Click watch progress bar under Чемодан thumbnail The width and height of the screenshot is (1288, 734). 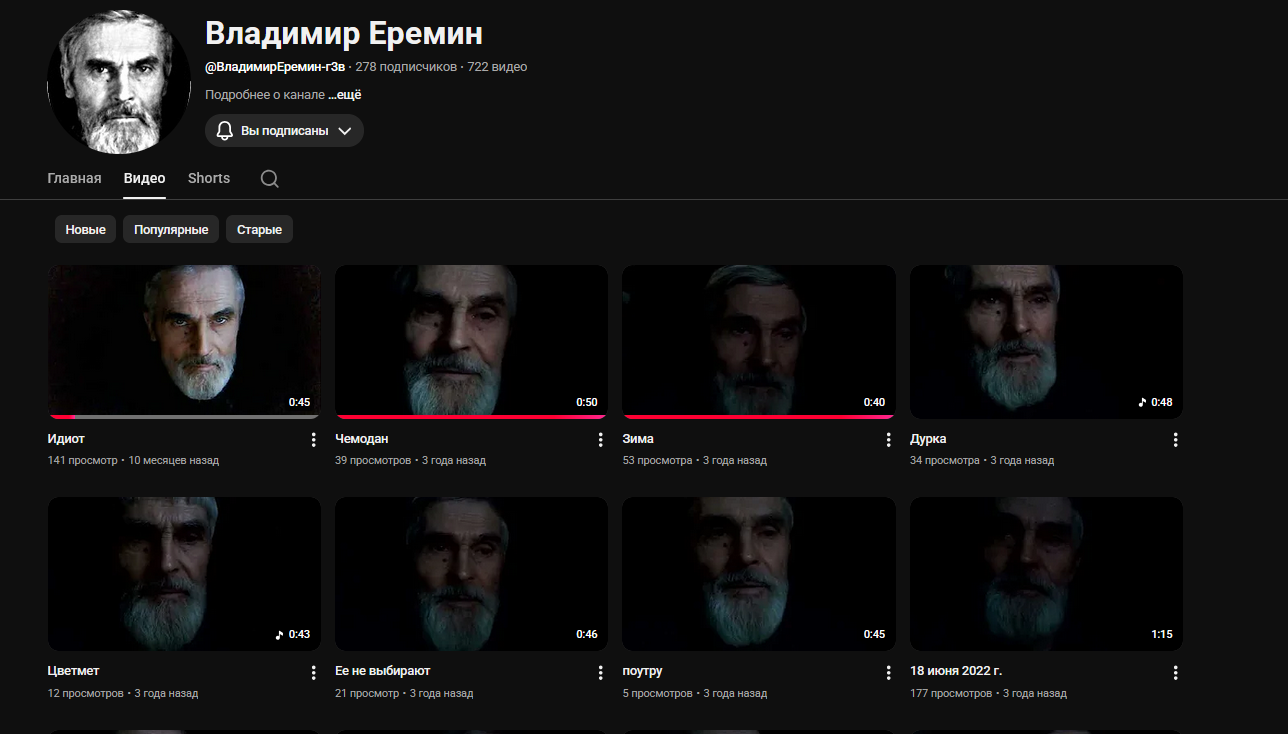[x=471, y=417]
